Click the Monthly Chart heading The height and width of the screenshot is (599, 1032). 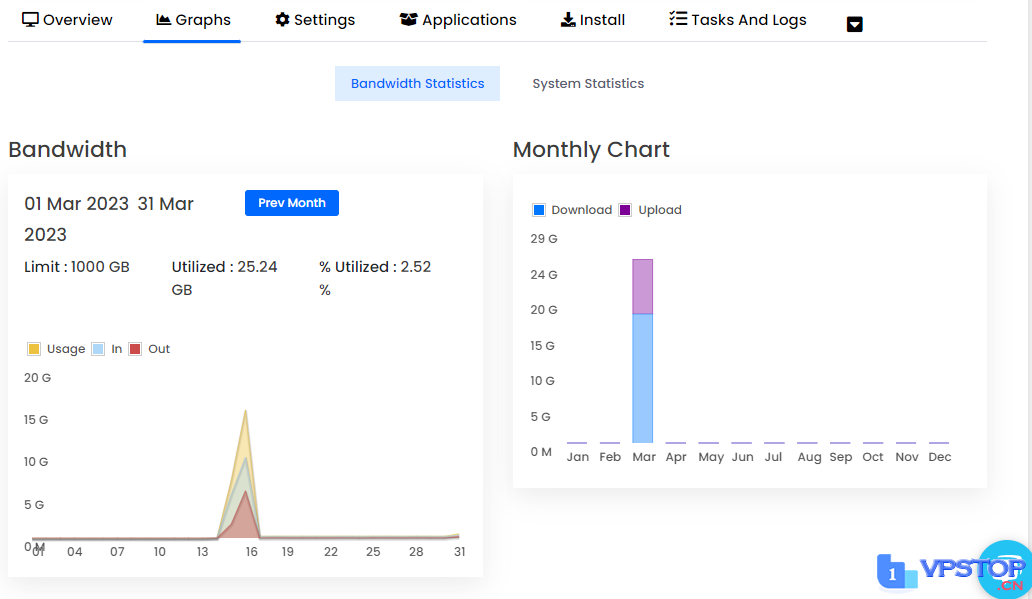(591, 149)
